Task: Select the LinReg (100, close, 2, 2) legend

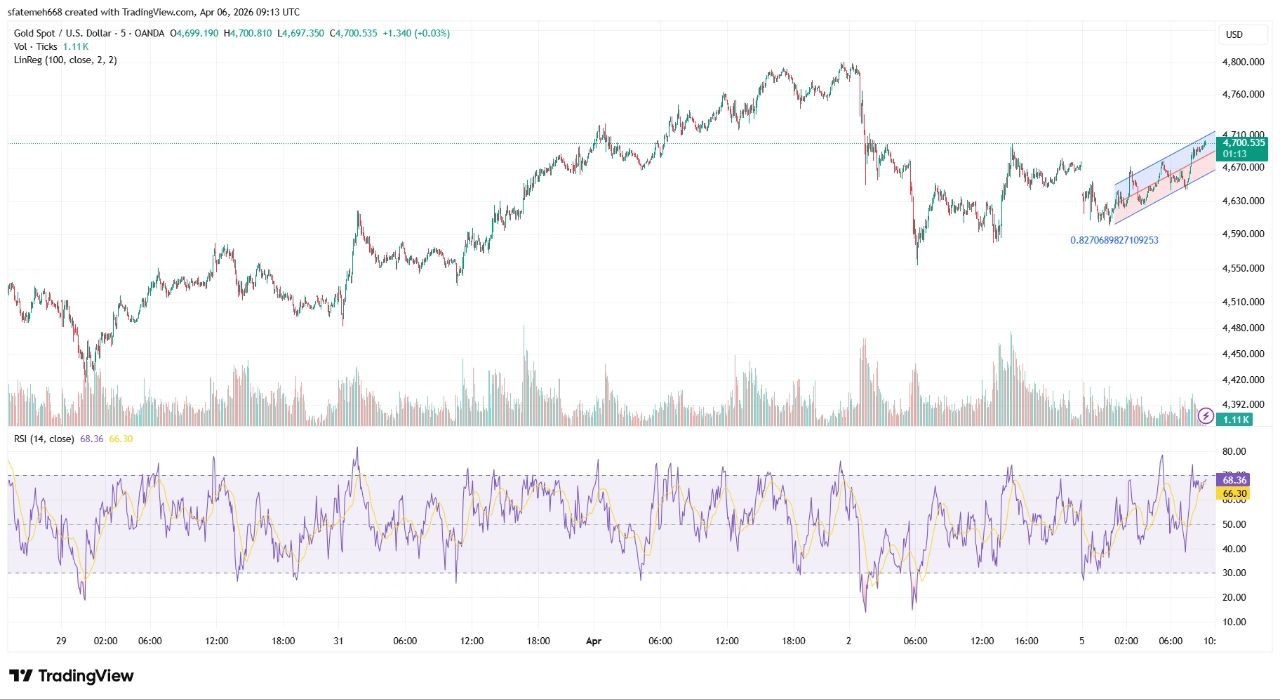Action: pyautogui.click(x=65, y=60)
